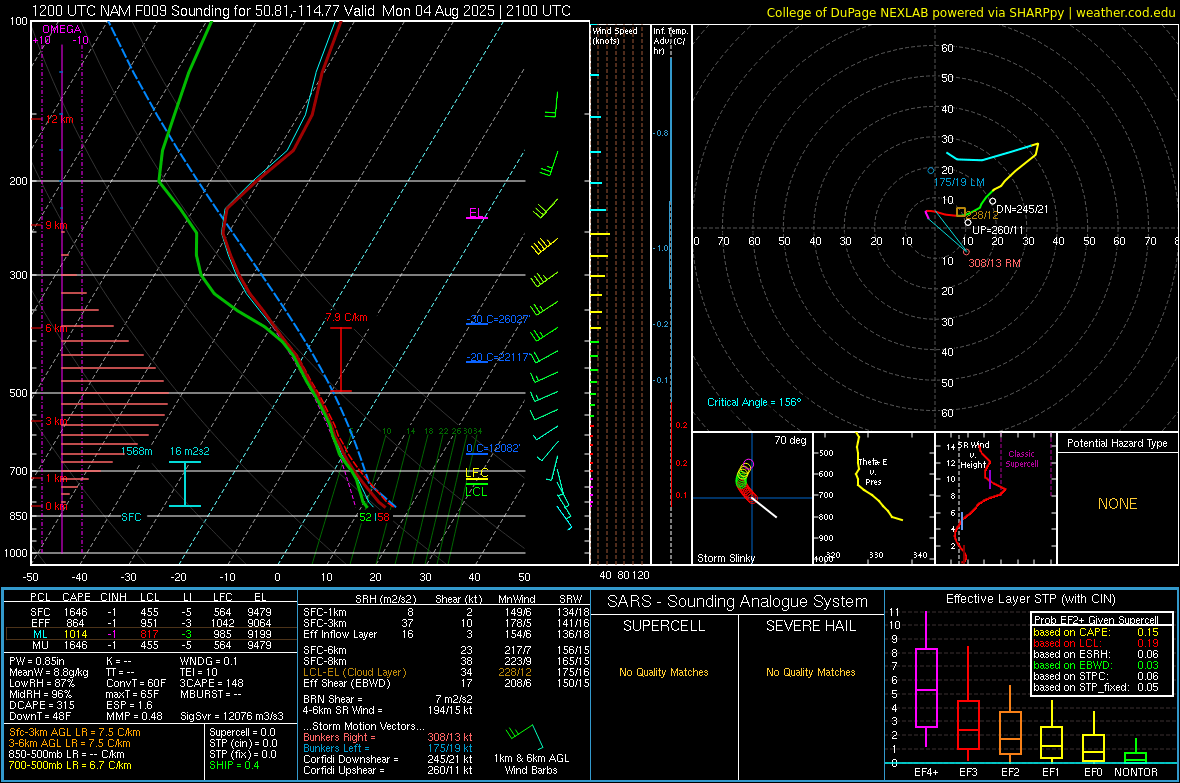Click the magenta EL marker
1180x783 pixels.
(x=476, y=214)
